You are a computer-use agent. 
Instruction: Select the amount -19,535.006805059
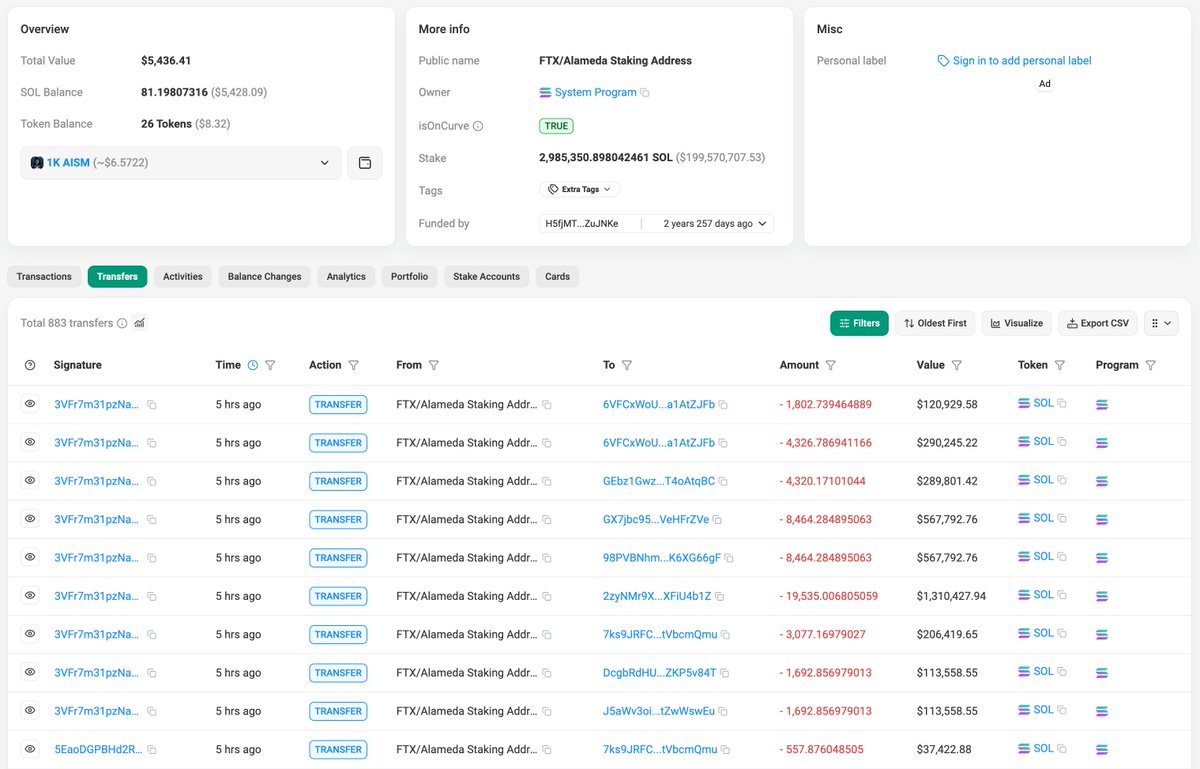point(829,596)
